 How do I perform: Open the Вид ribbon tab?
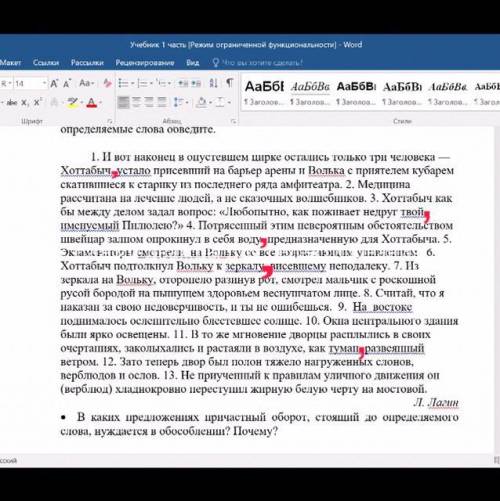(193, 63)
